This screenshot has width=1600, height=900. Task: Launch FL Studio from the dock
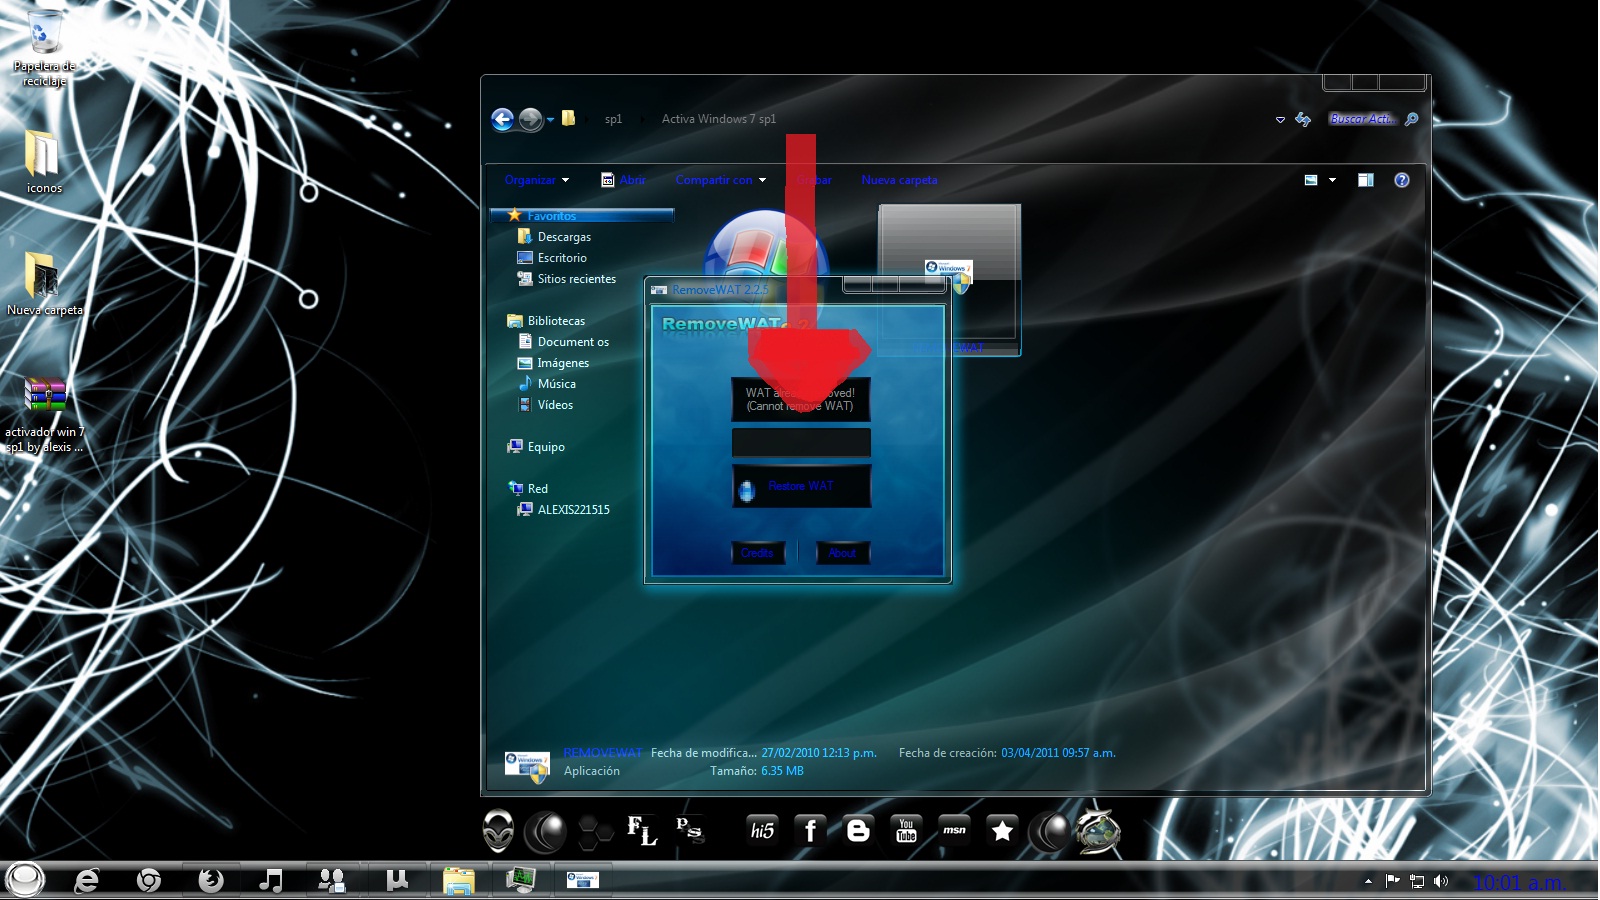tap(642, 830)
